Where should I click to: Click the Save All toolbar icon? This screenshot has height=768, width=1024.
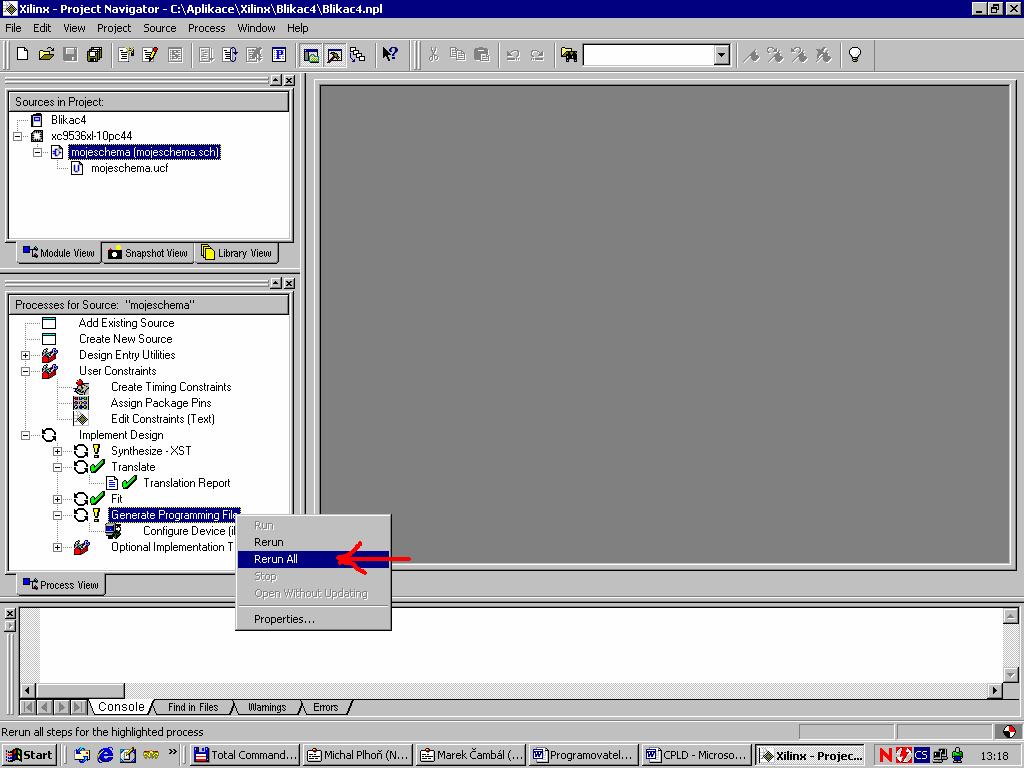tap(95, 54)
